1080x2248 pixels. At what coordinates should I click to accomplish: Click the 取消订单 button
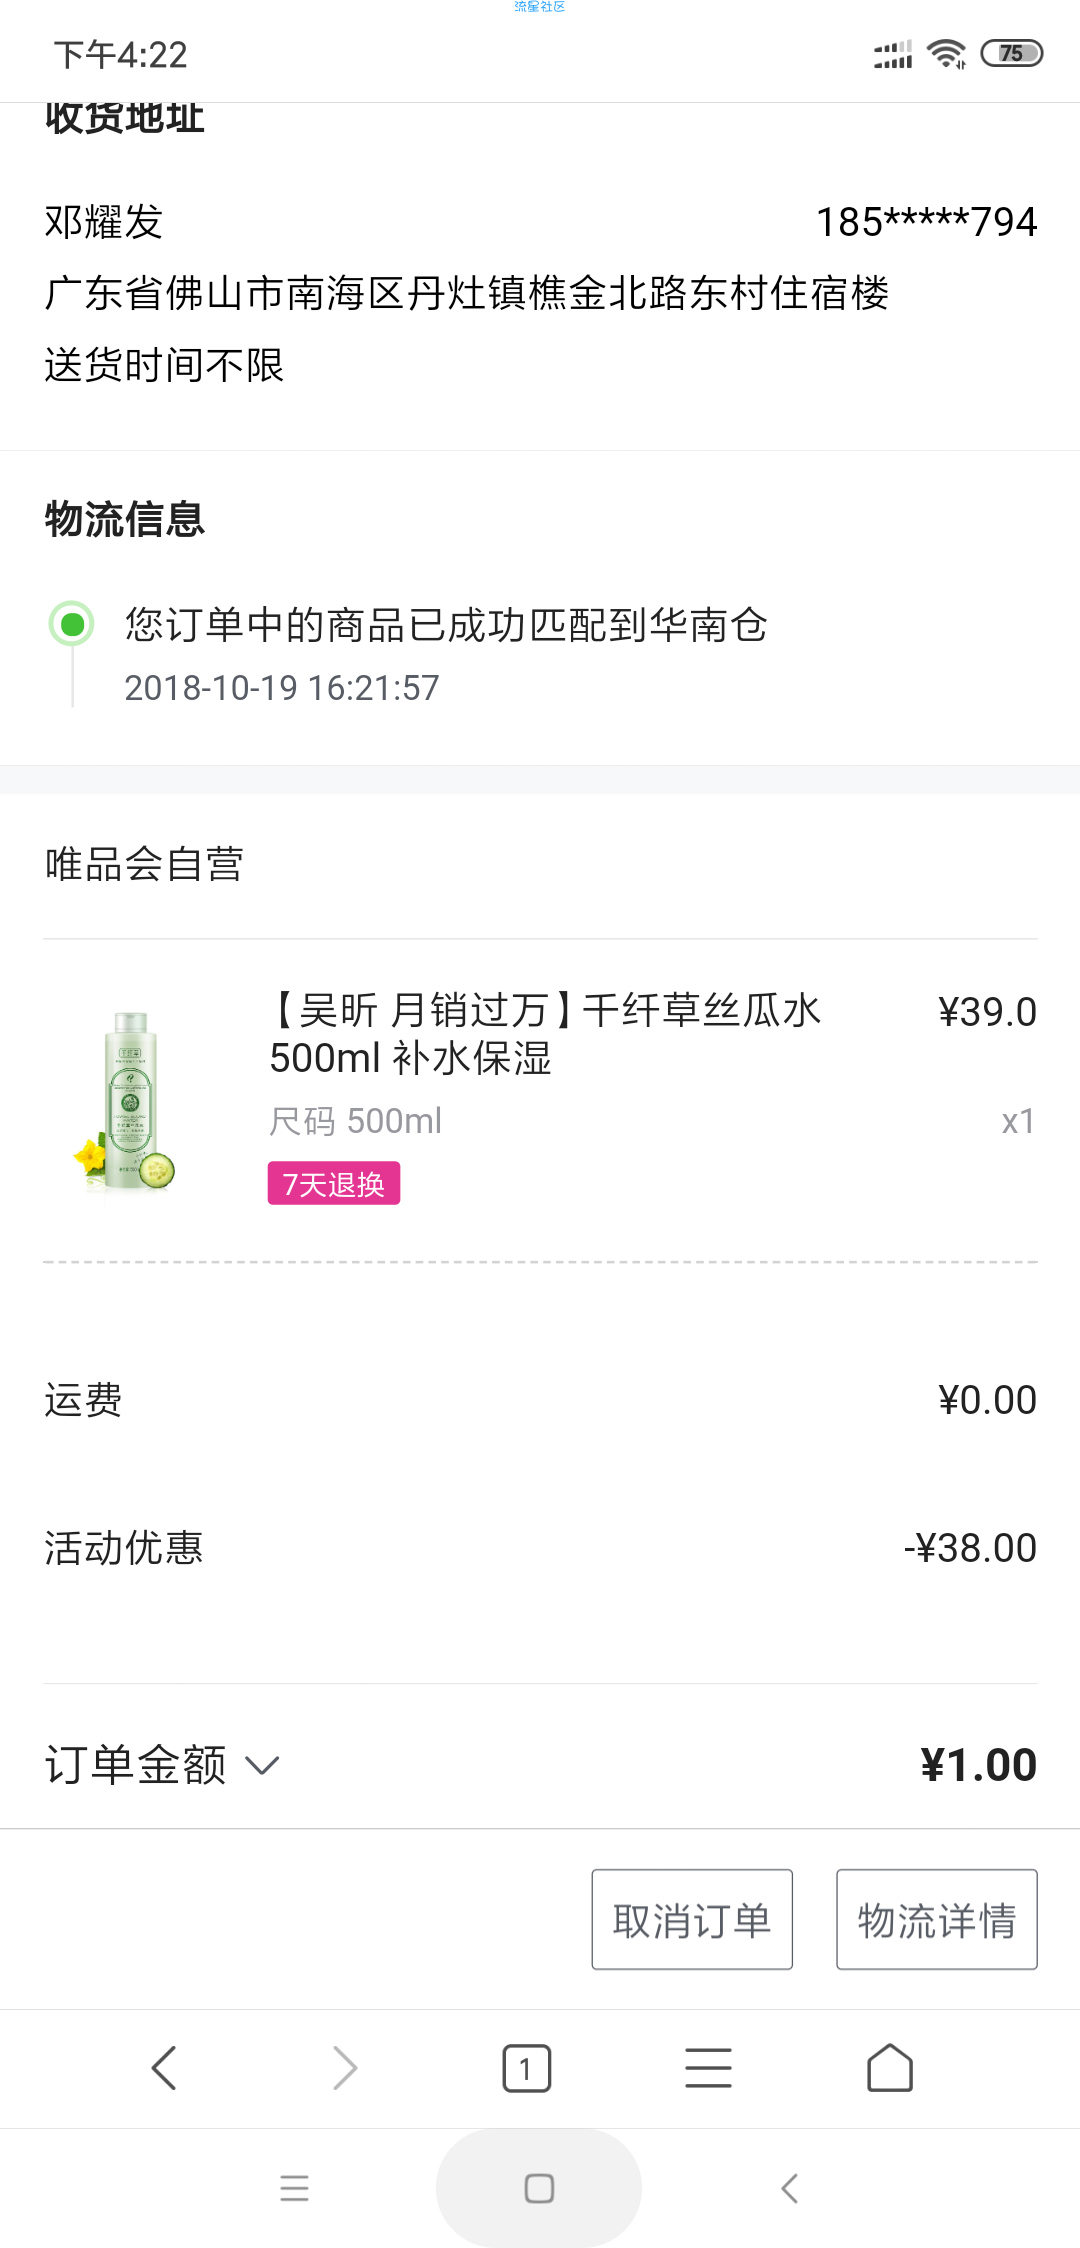tap(692, 1919)
